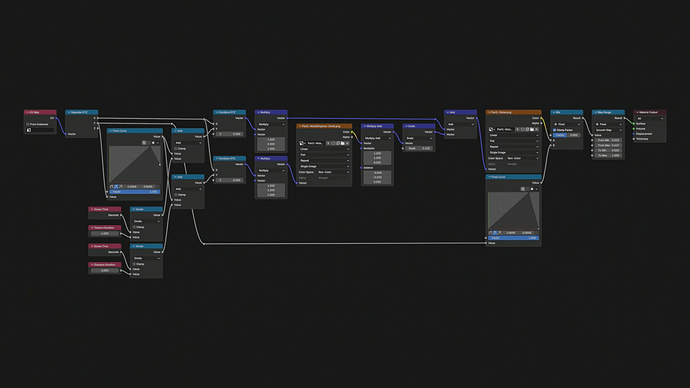Click curve graph of Float Curve below Noise.png
The height and width of the screenshot is (388, 690).
click(x=514, y=211)
